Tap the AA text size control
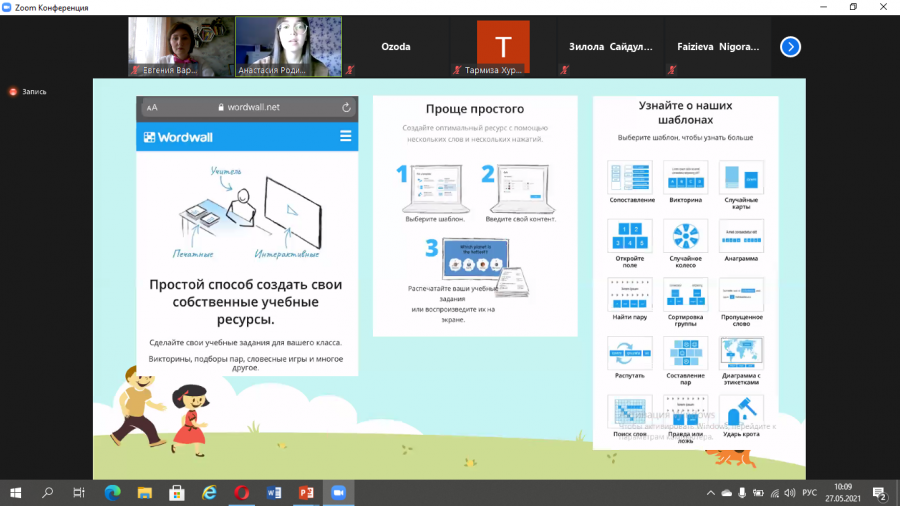Image resolution: width=900 pixels, height=506 pixels. pyautogui.click(x=152, y=107)
